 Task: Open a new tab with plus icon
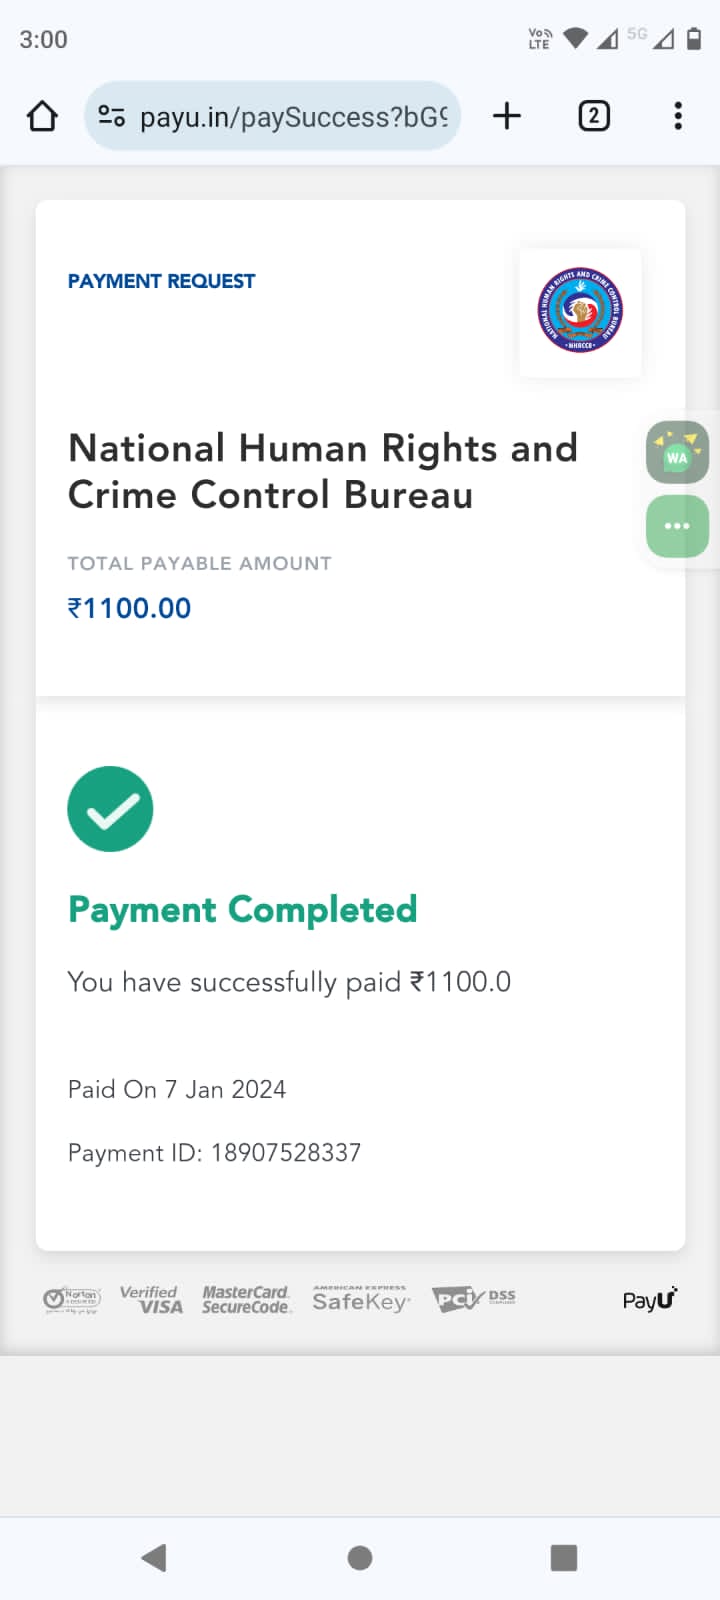click(x=507, y=116)
